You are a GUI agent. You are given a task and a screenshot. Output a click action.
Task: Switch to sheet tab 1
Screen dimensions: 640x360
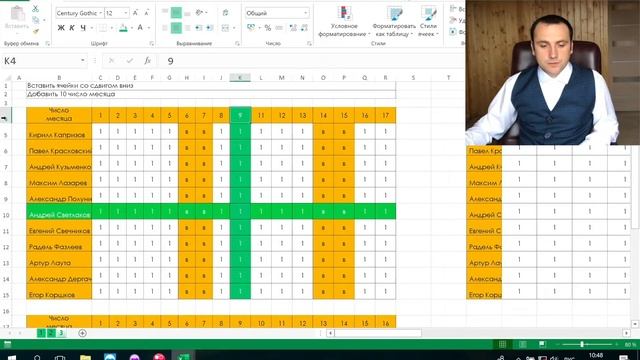pos(41,333)
